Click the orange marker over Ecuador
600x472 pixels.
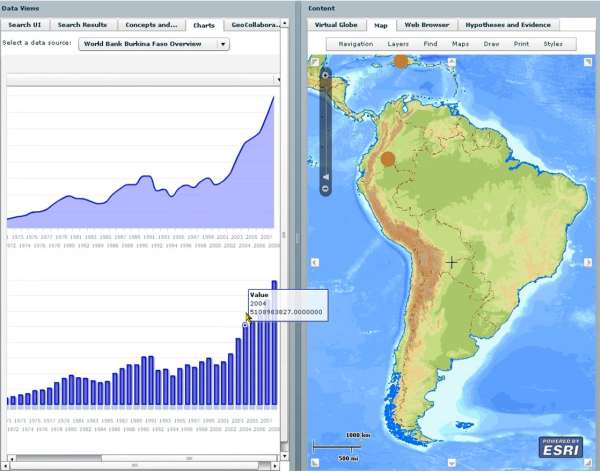[388, 158]
